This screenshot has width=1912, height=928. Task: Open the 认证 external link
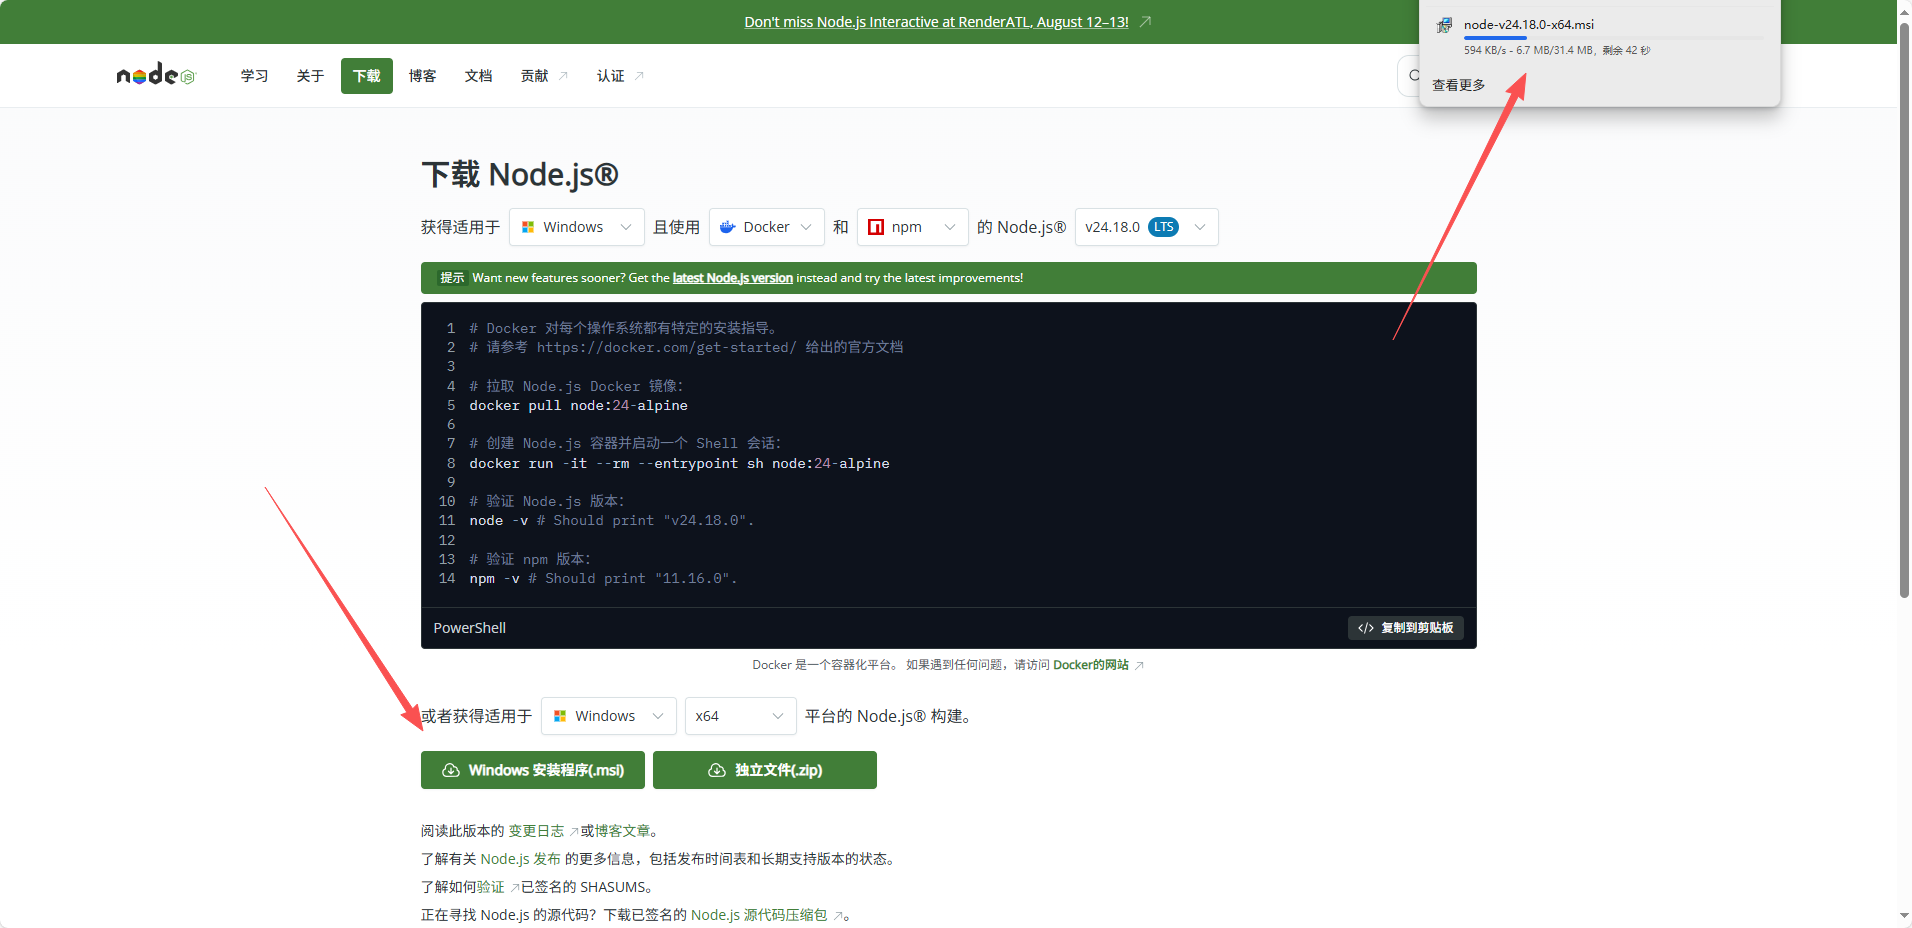point(620,76)
